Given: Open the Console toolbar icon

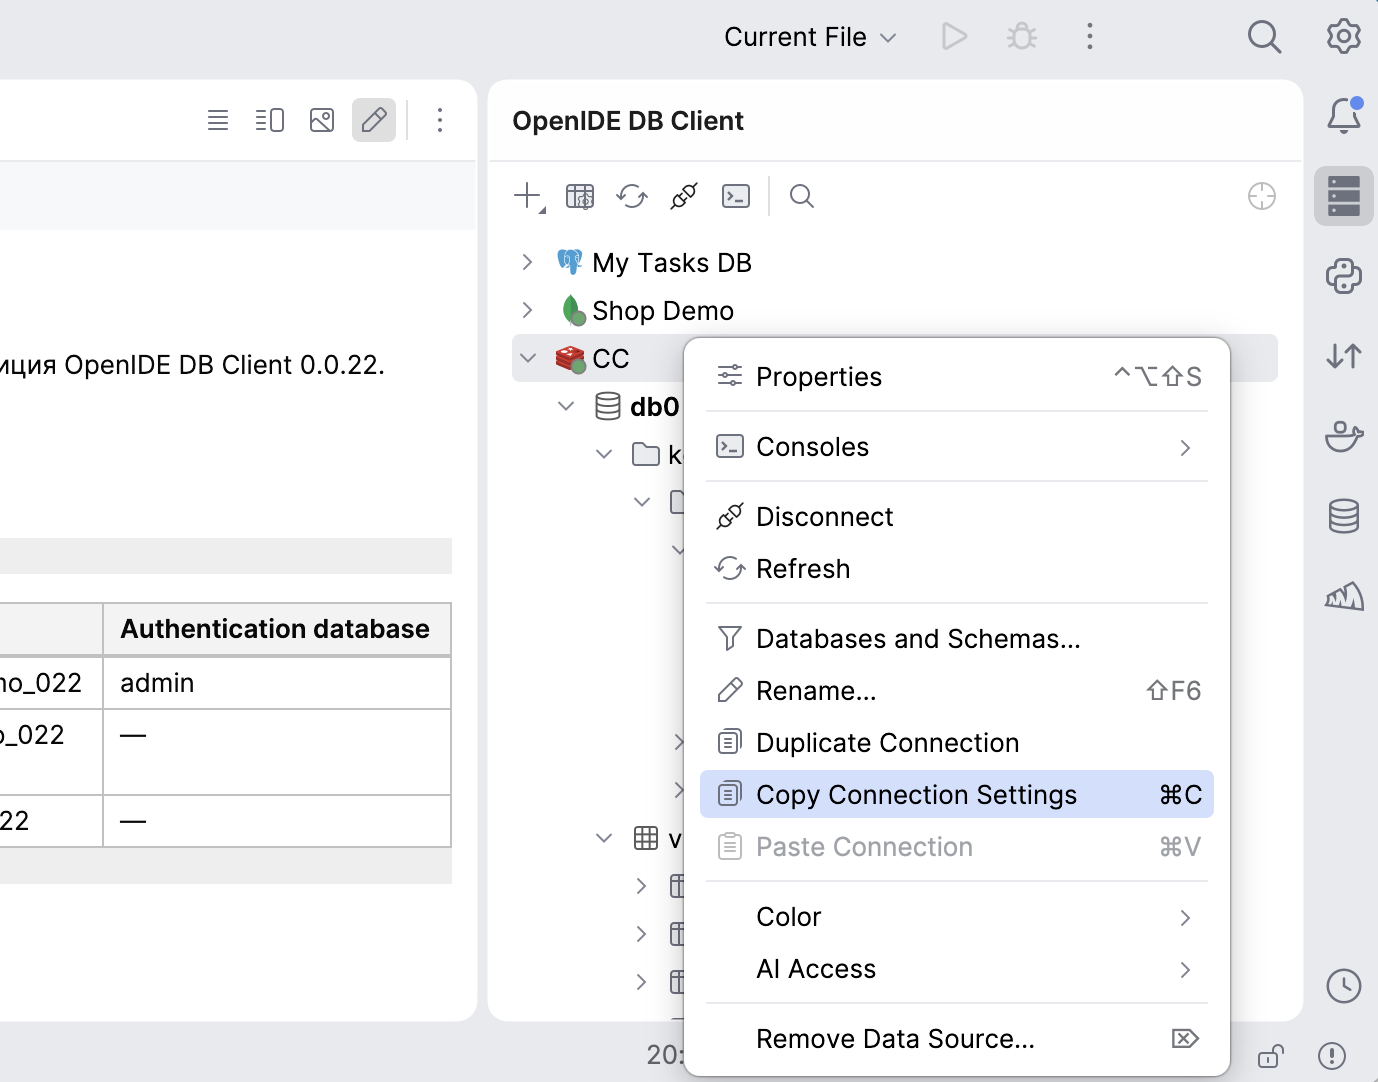Looking at the screenshot, I should pyautogui.click(x=736, y=196).
